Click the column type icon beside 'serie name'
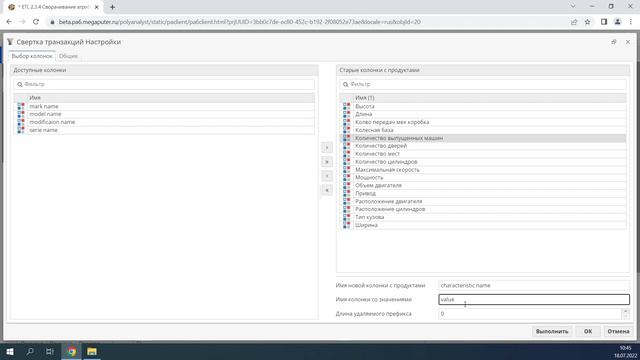The height and width of the screenshot is (360, 640). [21, 130]
